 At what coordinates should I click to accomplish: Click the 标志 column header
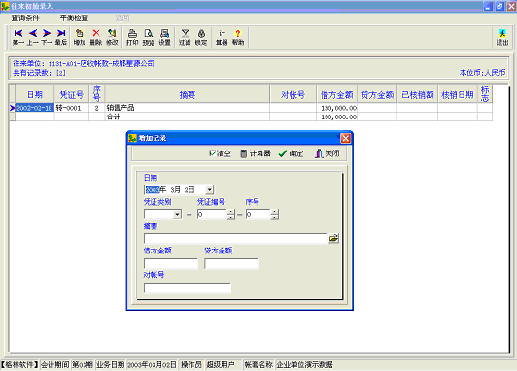(x=485, y=95)
